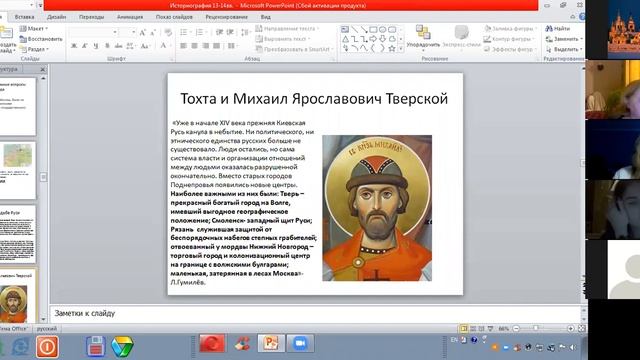The height and width of the screenshot is (360, 640).
Task: Click the Восстановить button
Action: pyautogui.click(x=41, y=39)
